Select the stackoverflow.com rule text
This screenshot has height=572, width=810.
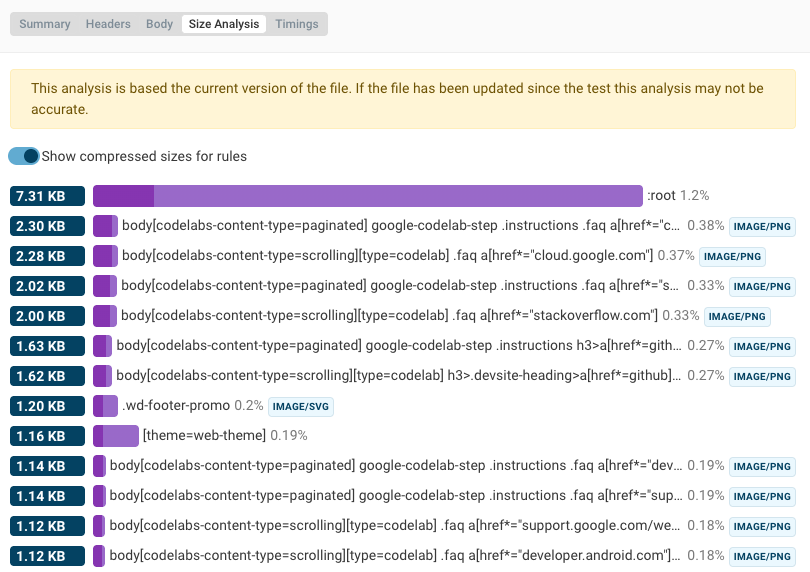(390, 316)
